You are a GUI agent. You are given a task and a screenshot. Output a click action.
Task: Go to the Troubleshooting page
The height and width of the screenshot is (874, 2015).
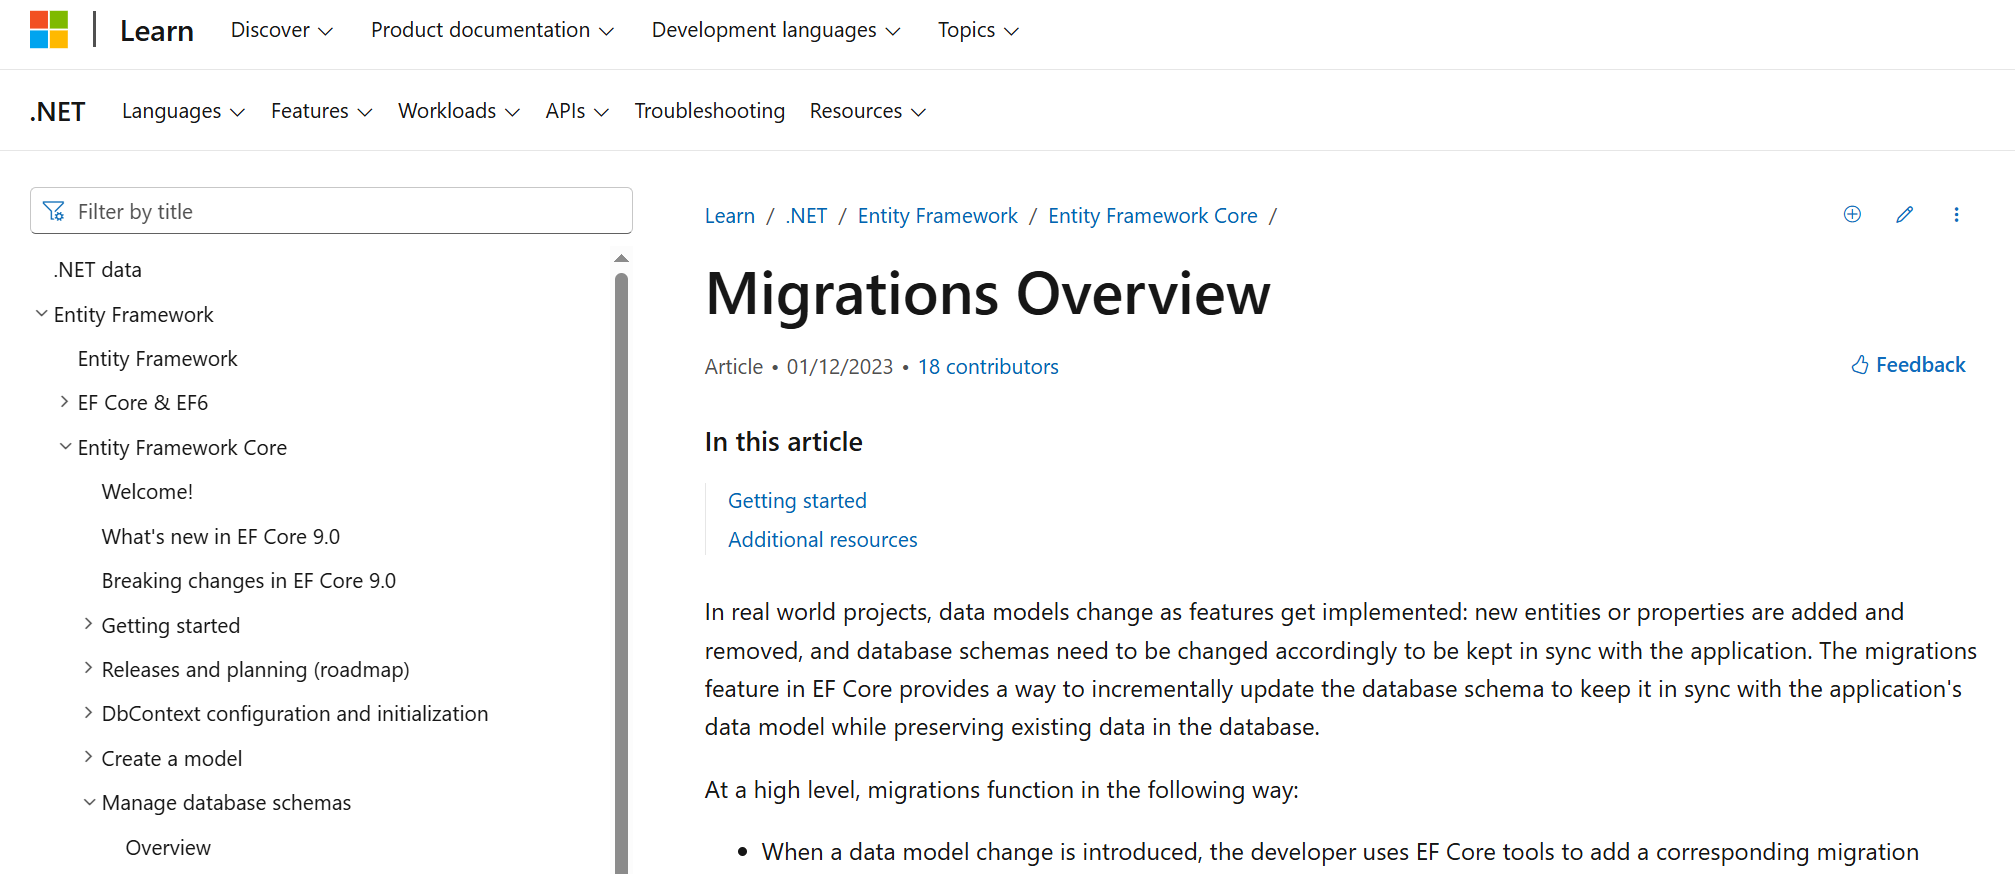pos(709,111)
